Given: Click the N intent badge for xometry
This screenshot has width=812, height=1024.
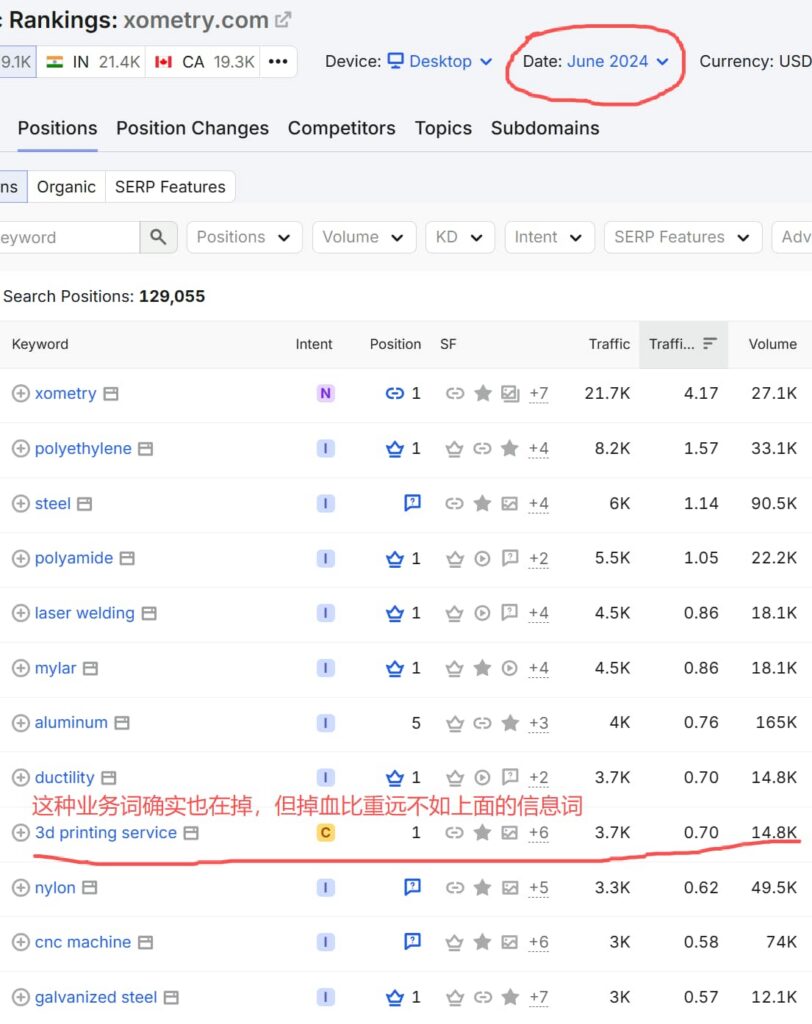Looking at the screenshot, I should tap(325, 393).
